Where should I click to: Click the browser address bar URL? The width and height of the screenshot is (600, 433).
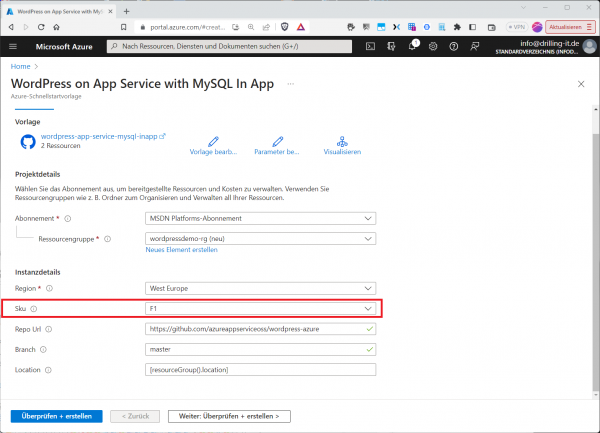click(x=188, y=27)
